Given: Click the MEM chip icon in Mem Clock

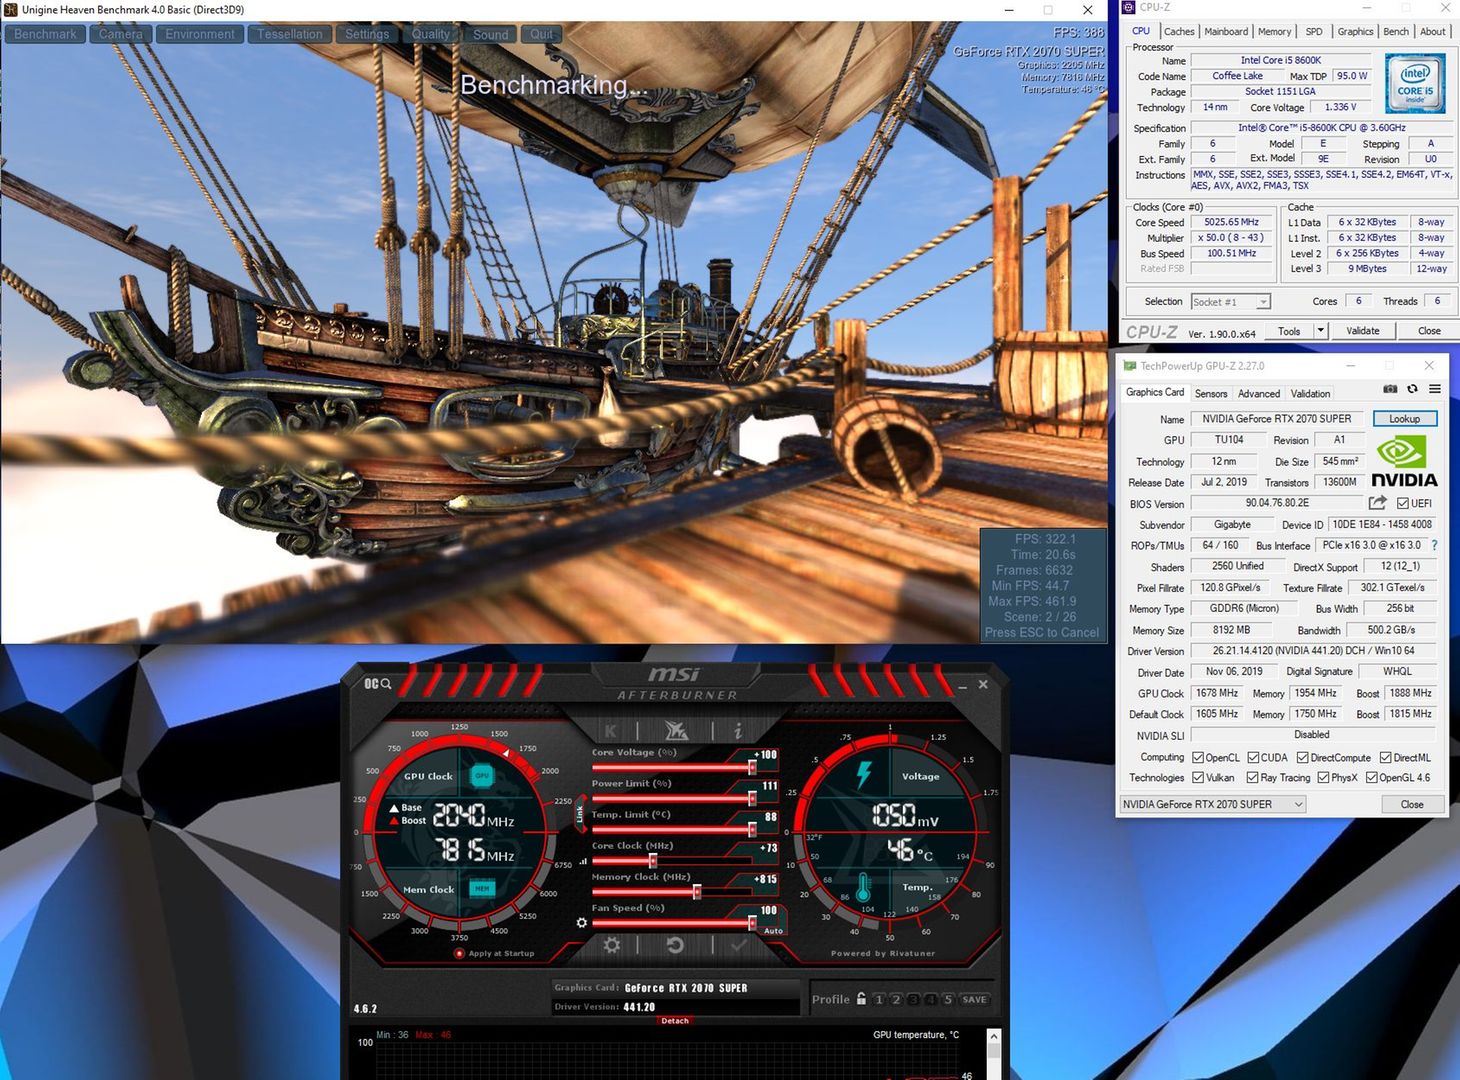Looking at the screenshot, I should click(x=482, y=888).
